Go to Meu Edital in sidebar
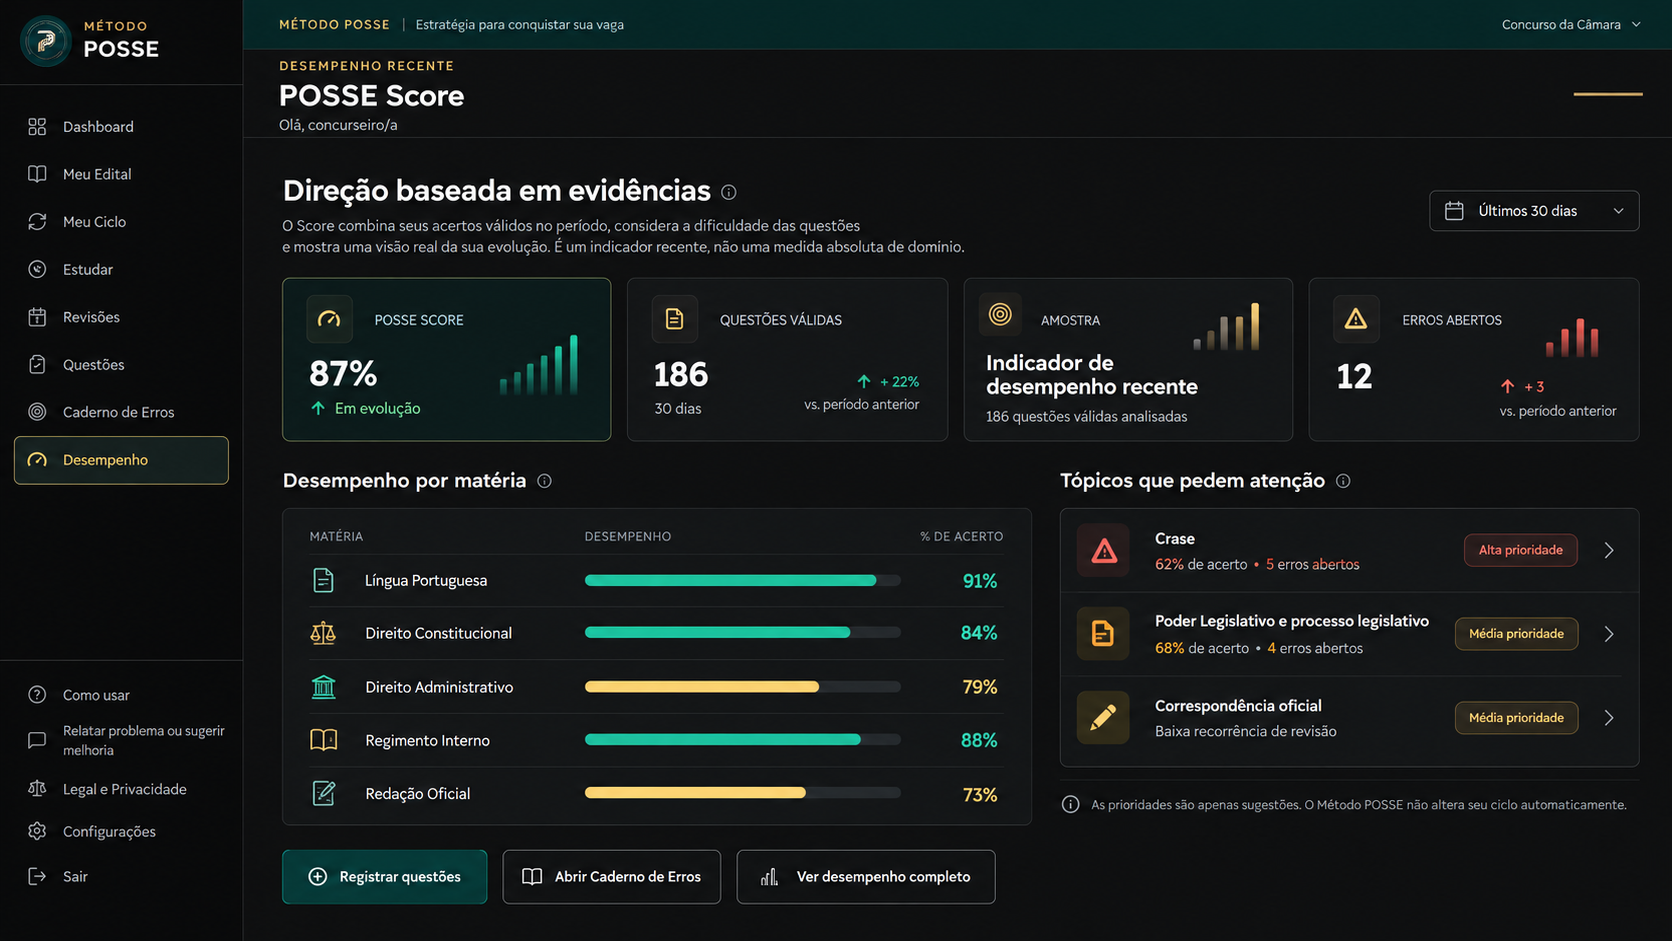The width and height of the screenshot is (1672, 941). point(97,174)
